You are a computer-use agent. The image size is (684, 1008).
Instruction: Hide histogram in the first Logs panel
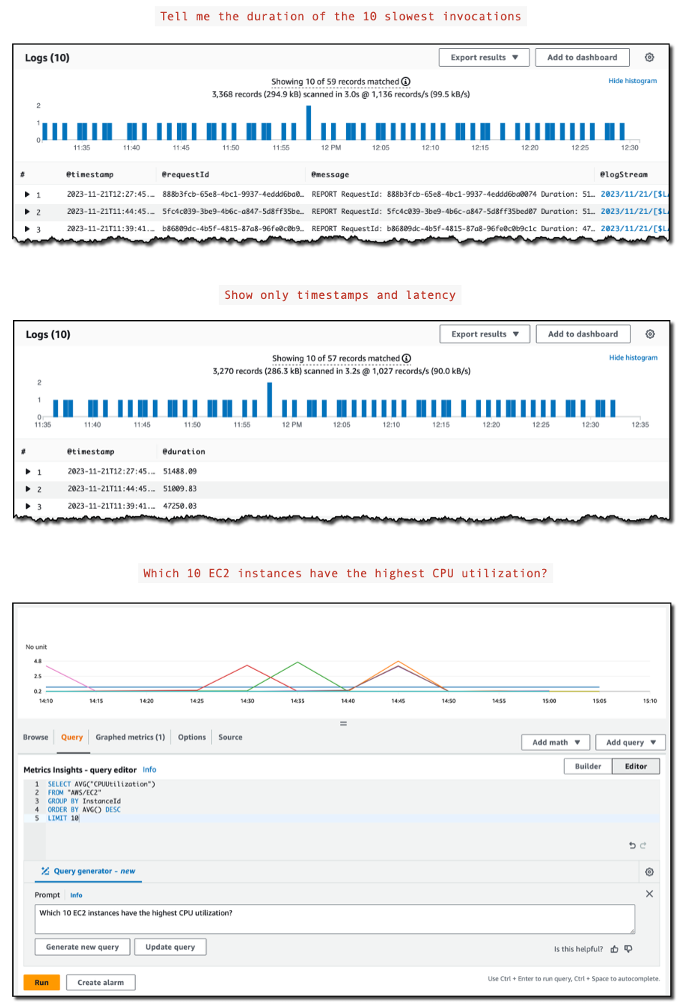pos(633,81)
